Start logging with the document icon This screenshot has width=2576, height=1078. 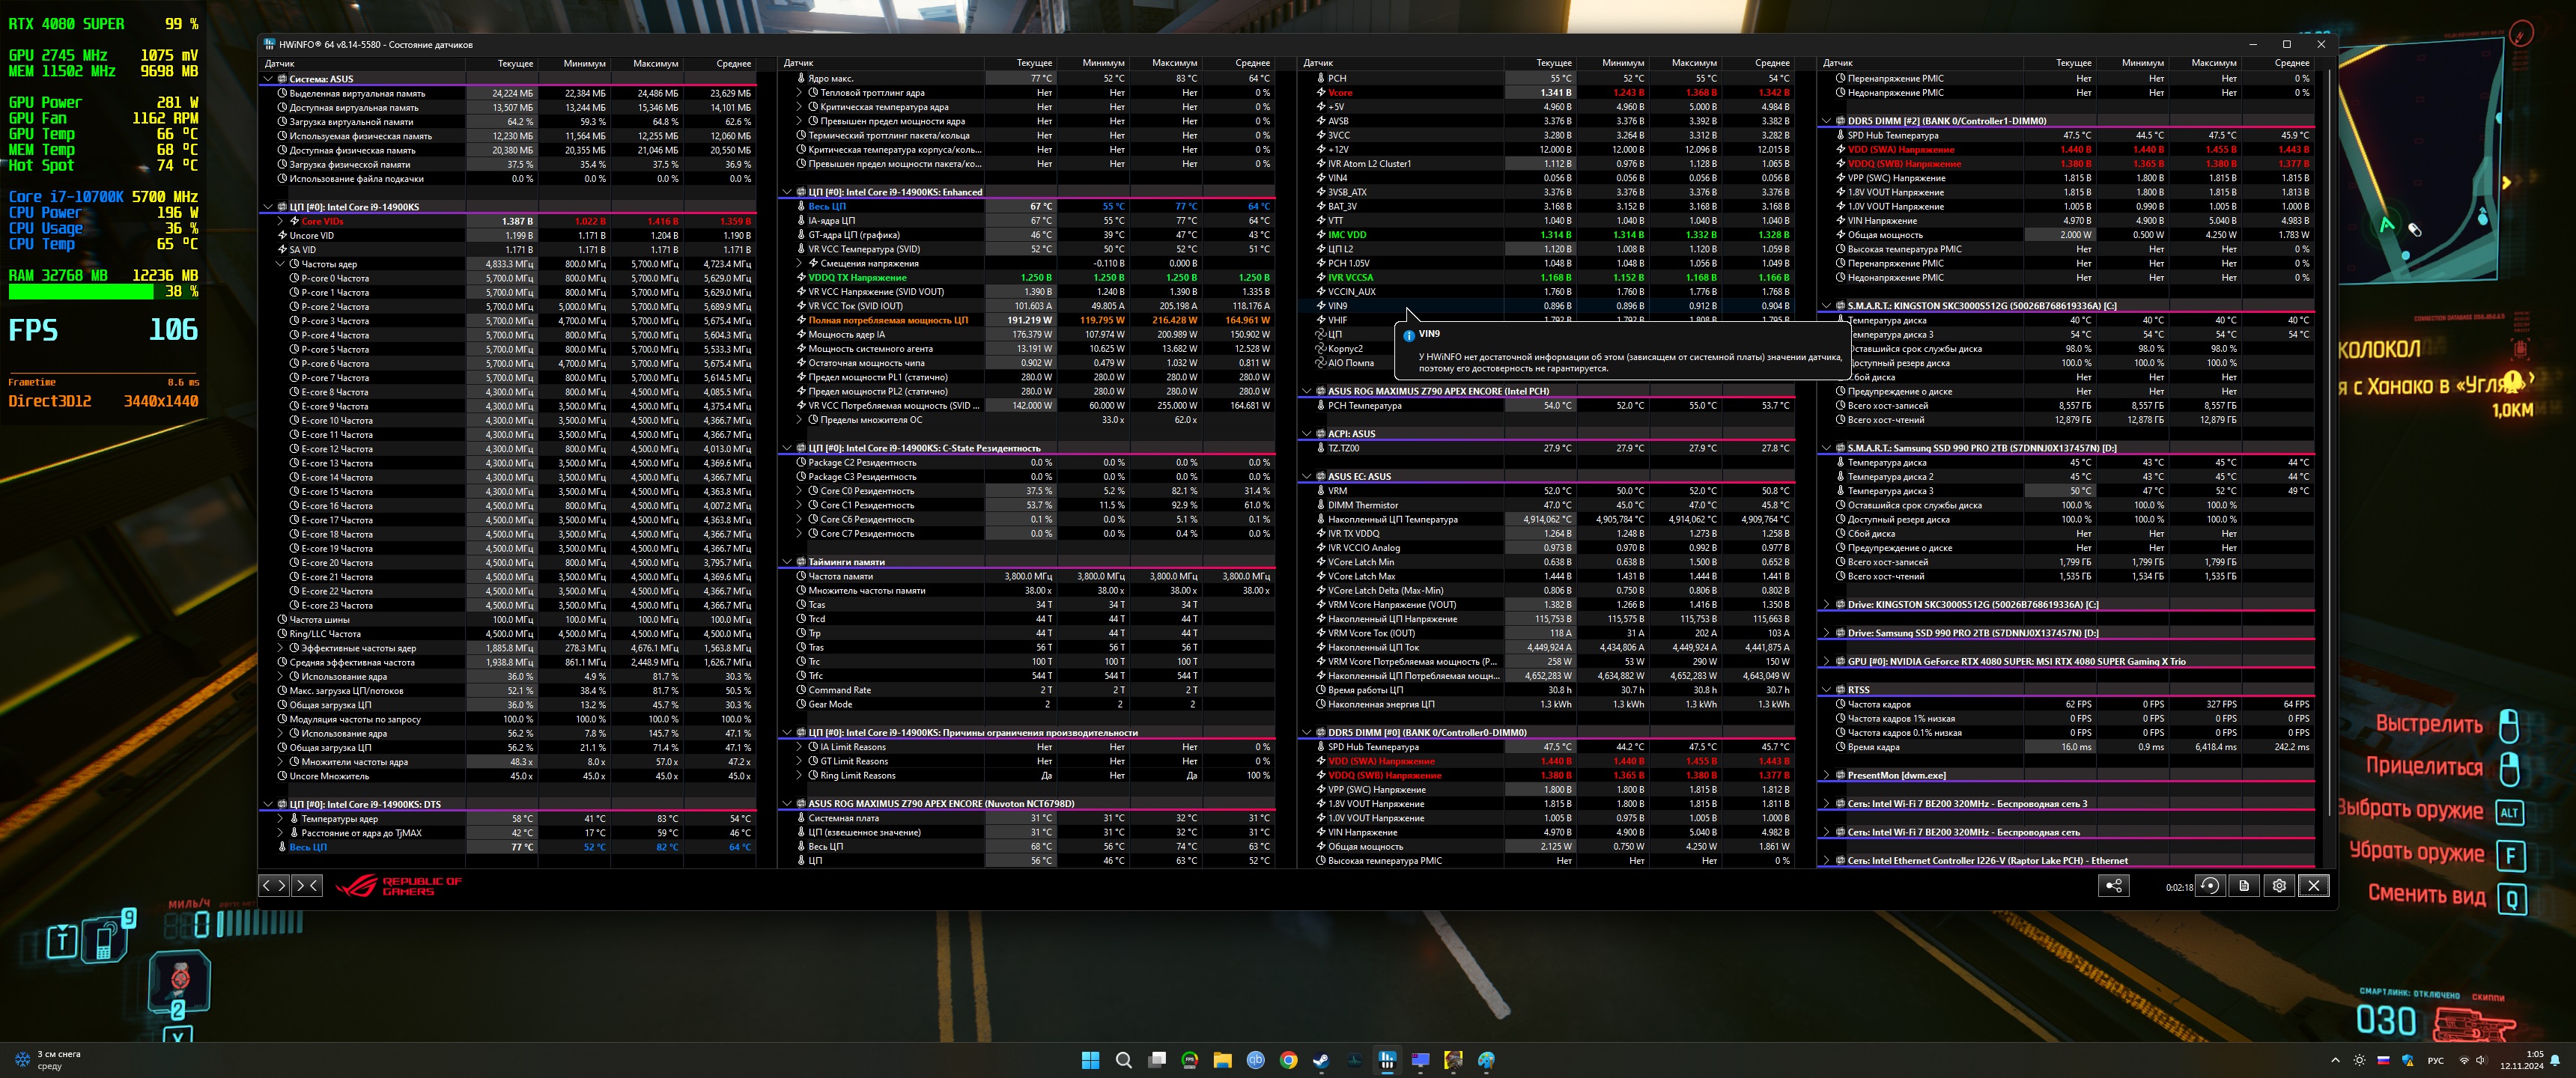pos(2244,886)
